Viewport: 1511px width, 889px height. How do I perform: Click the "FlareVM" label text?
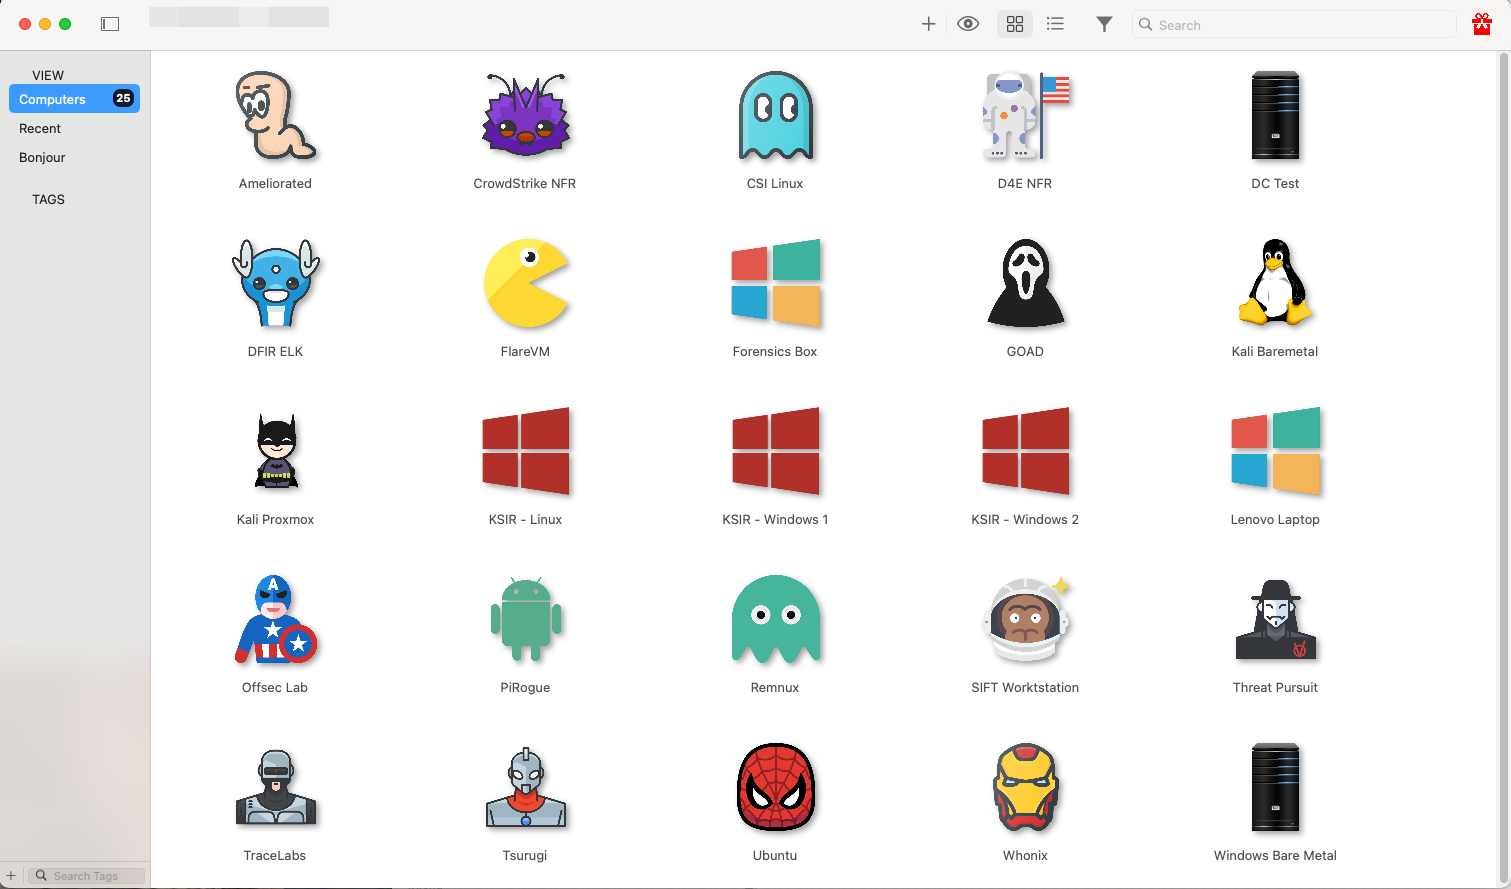525,351
